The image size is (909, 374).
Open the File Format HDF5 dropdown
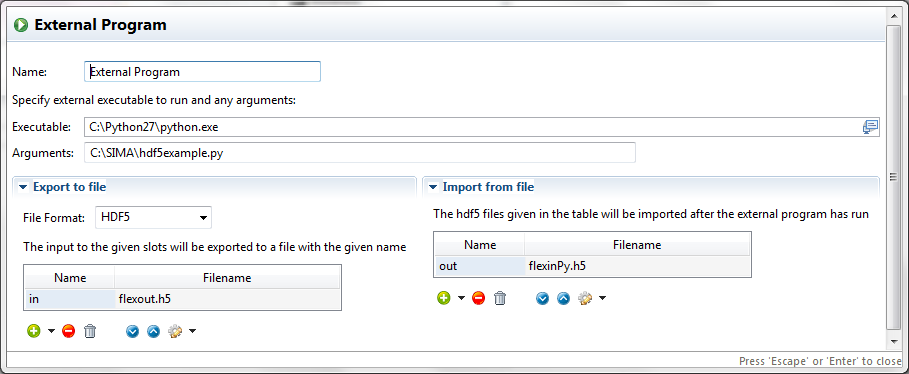[153, 218]
